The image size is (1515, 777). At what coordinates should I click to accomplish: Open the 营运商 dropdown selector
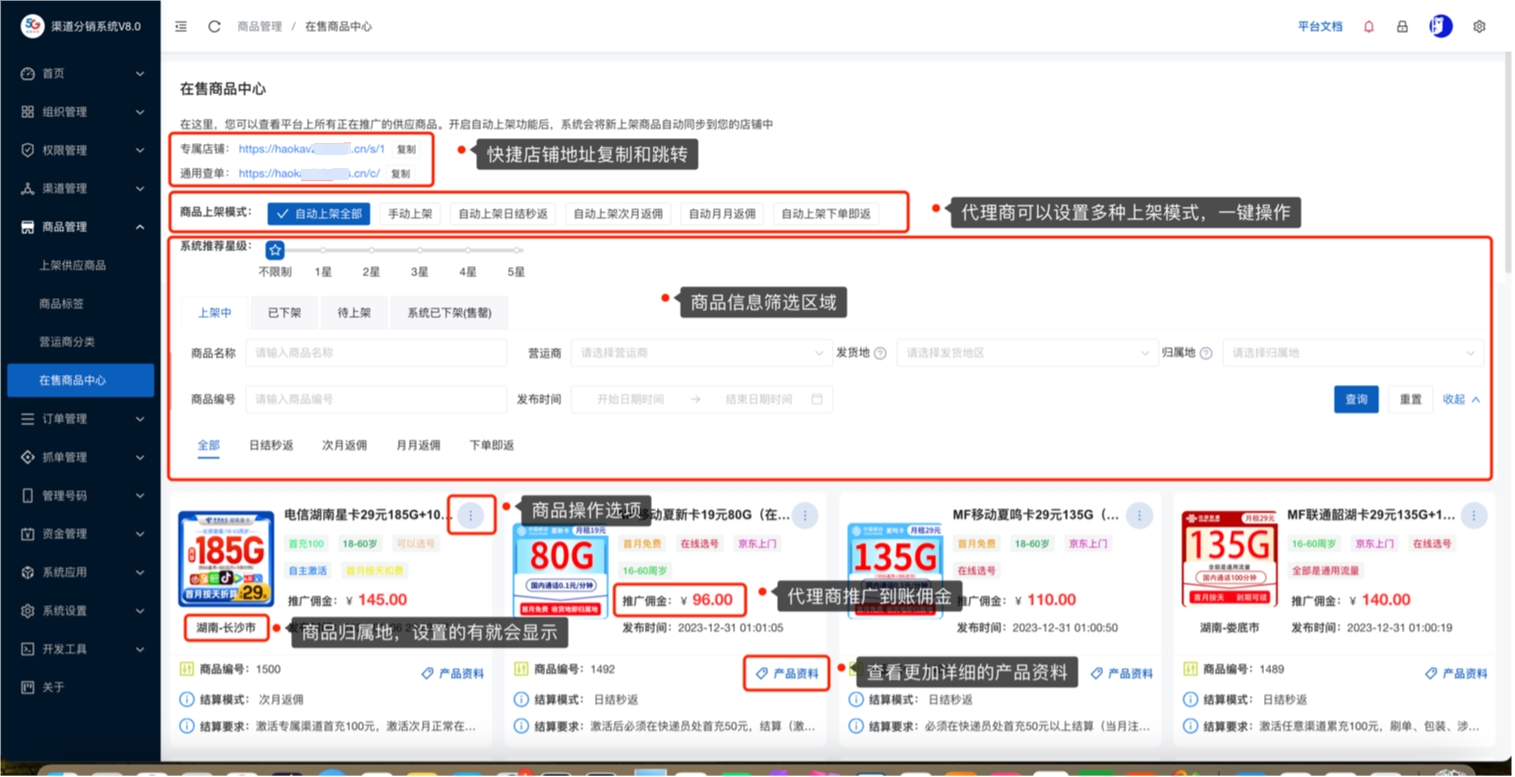[x=701, y=353]
